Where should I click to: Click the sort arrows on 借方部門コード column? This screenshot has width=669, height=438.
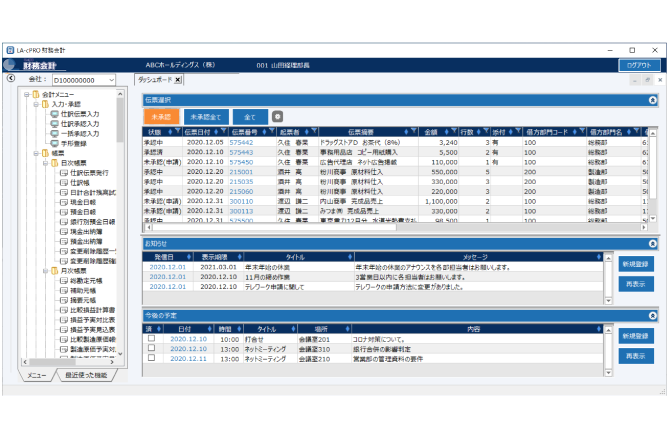575,132
